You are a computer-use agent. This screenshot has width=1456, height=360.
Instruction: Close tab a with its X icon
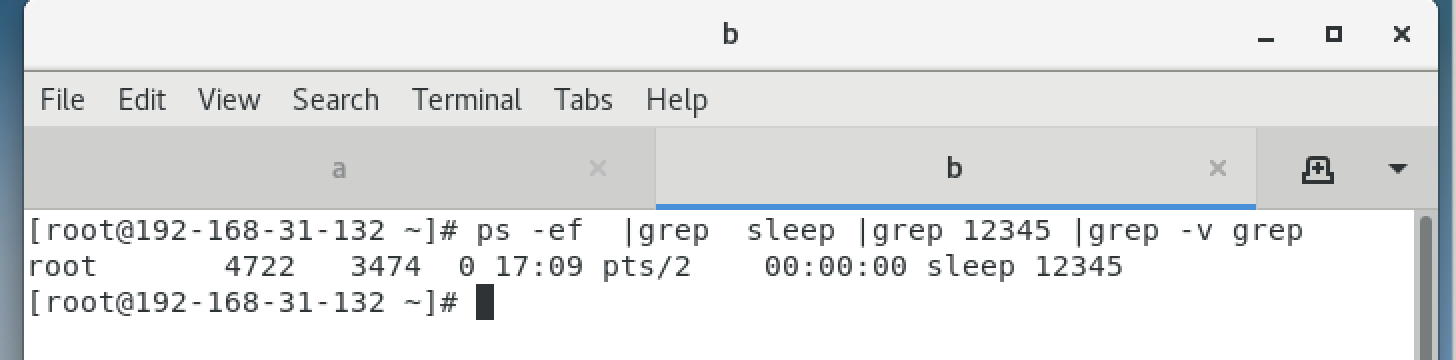click(598, 168)
